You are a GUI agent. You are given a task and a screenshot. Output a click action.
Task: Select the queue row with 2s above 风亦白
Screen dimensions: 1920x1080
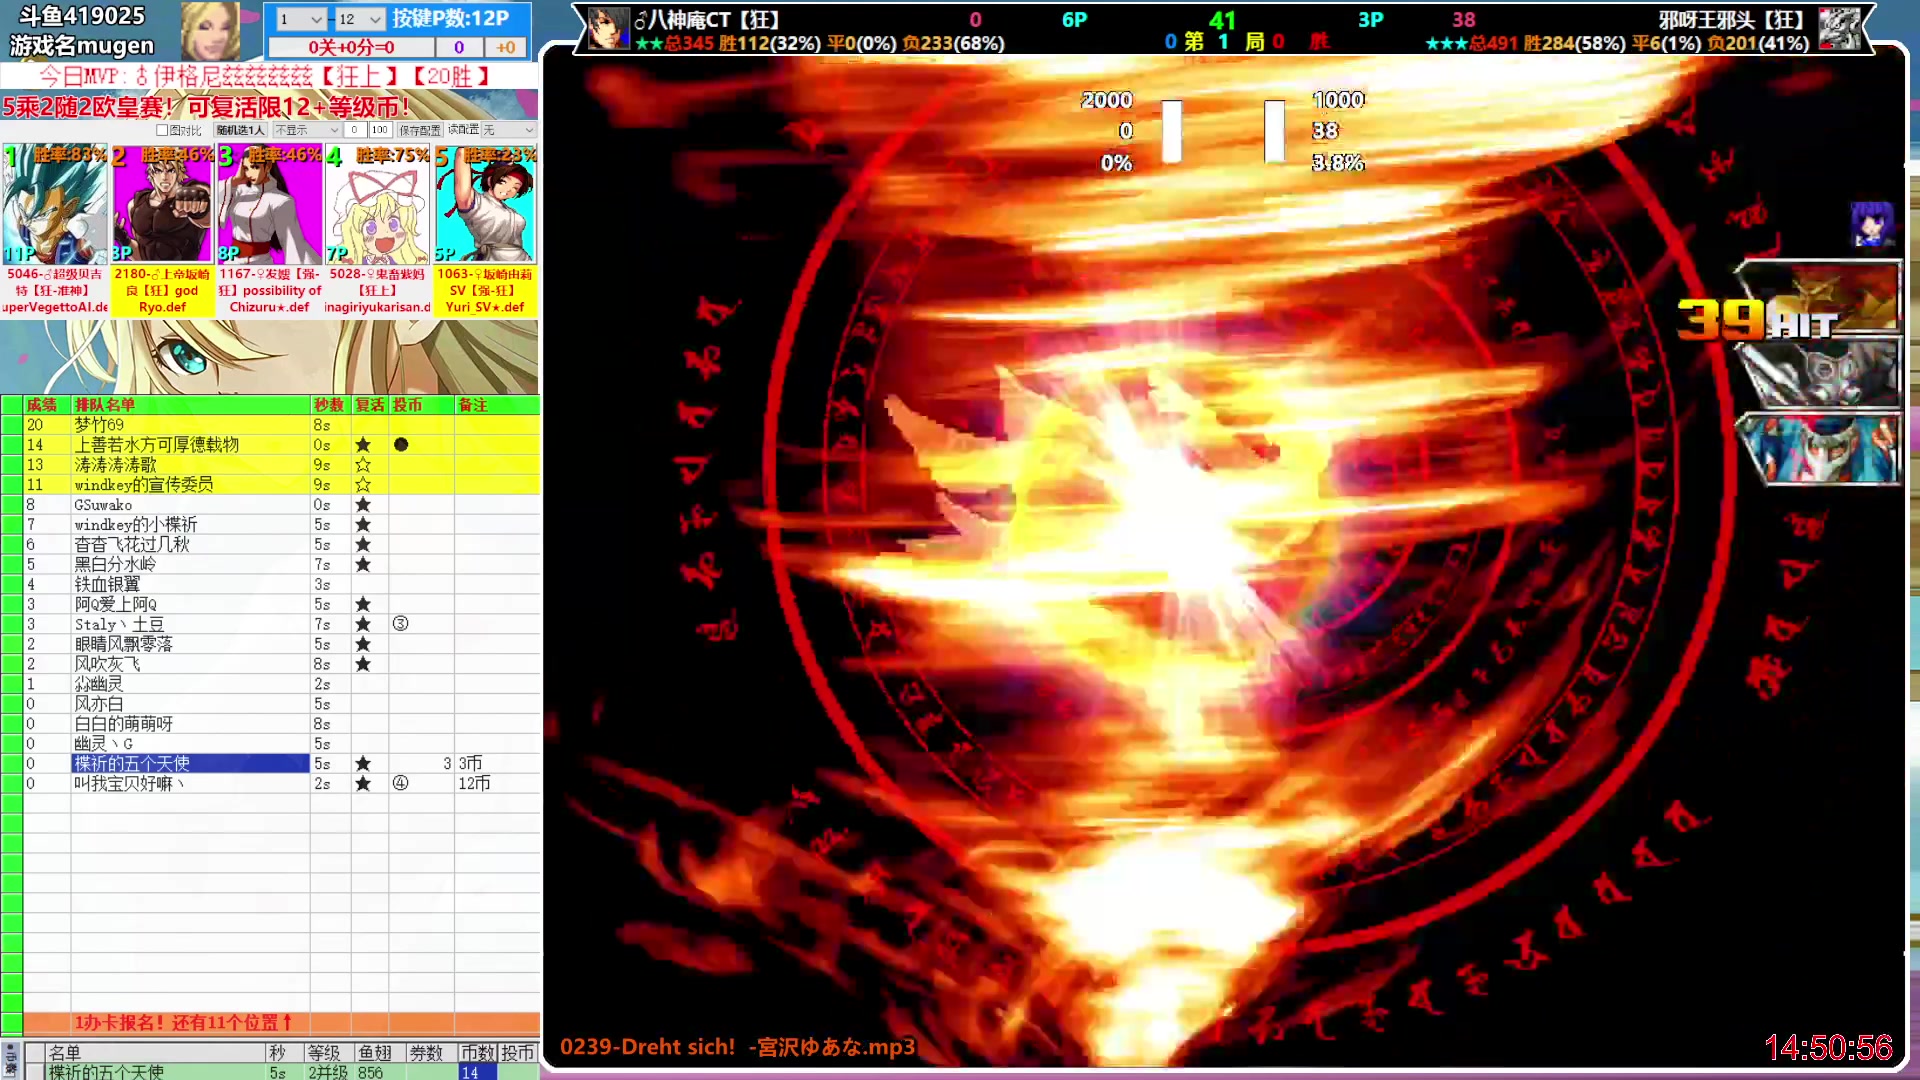click(270, 684)
